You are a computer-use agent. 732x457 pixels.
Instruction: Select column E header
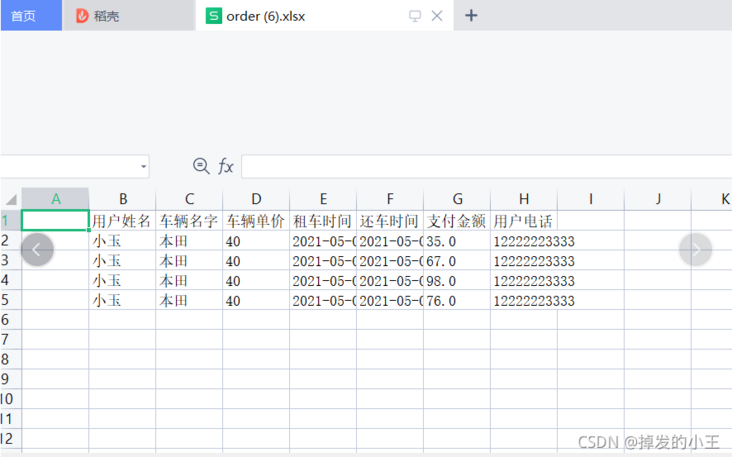pyautogui.click(x=323, y=199)
